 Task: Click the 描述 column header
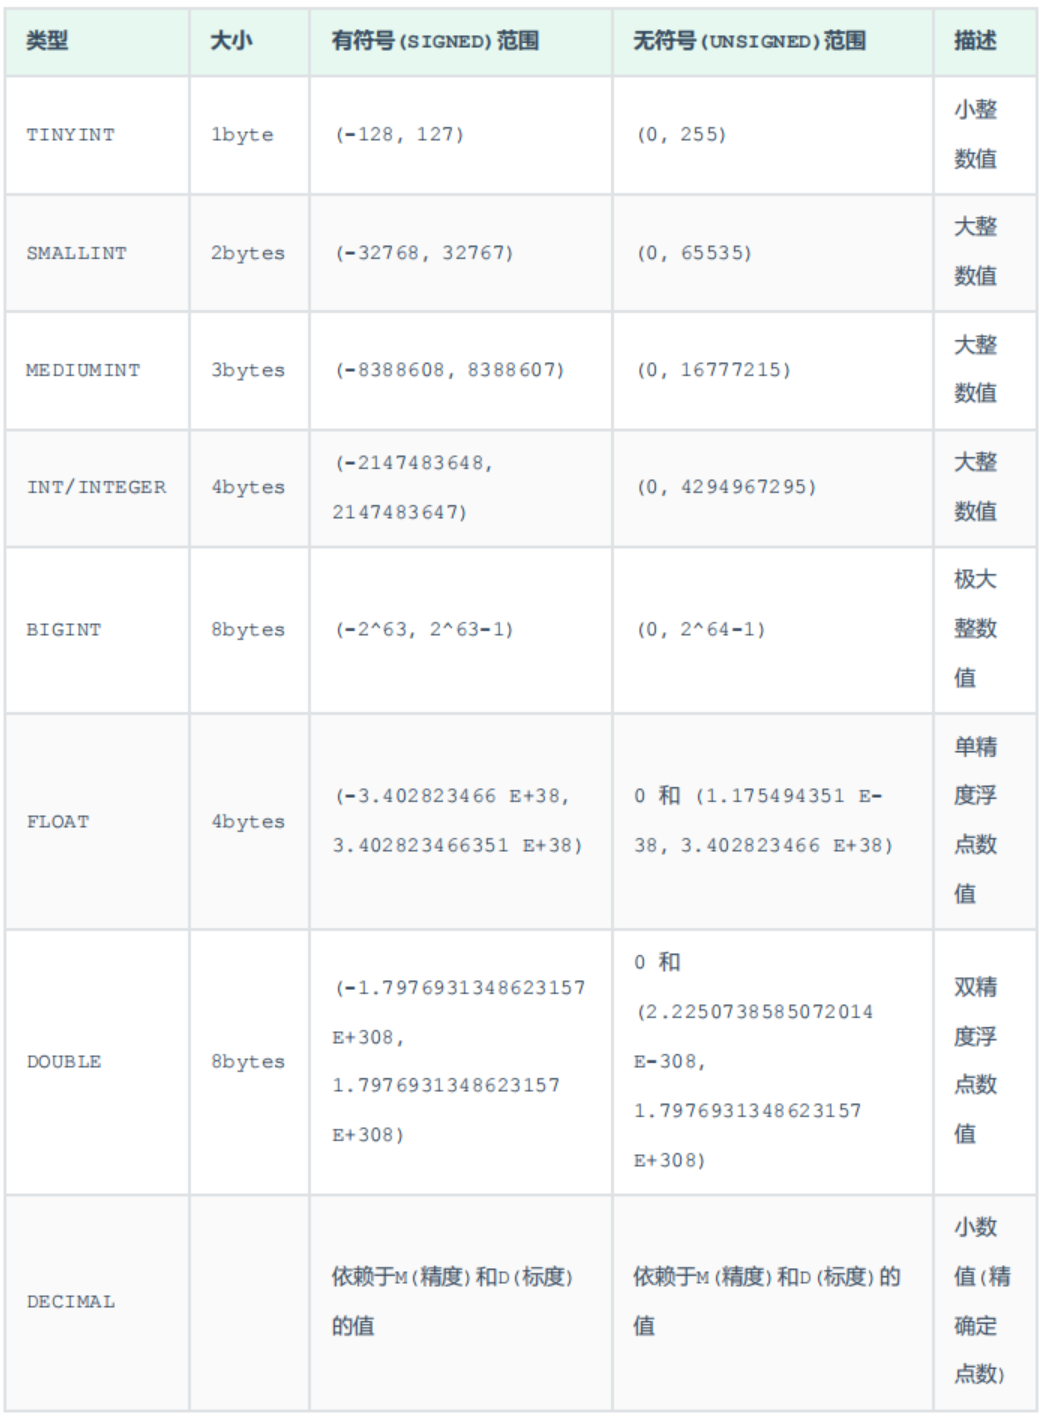click(x=975, y=41)
